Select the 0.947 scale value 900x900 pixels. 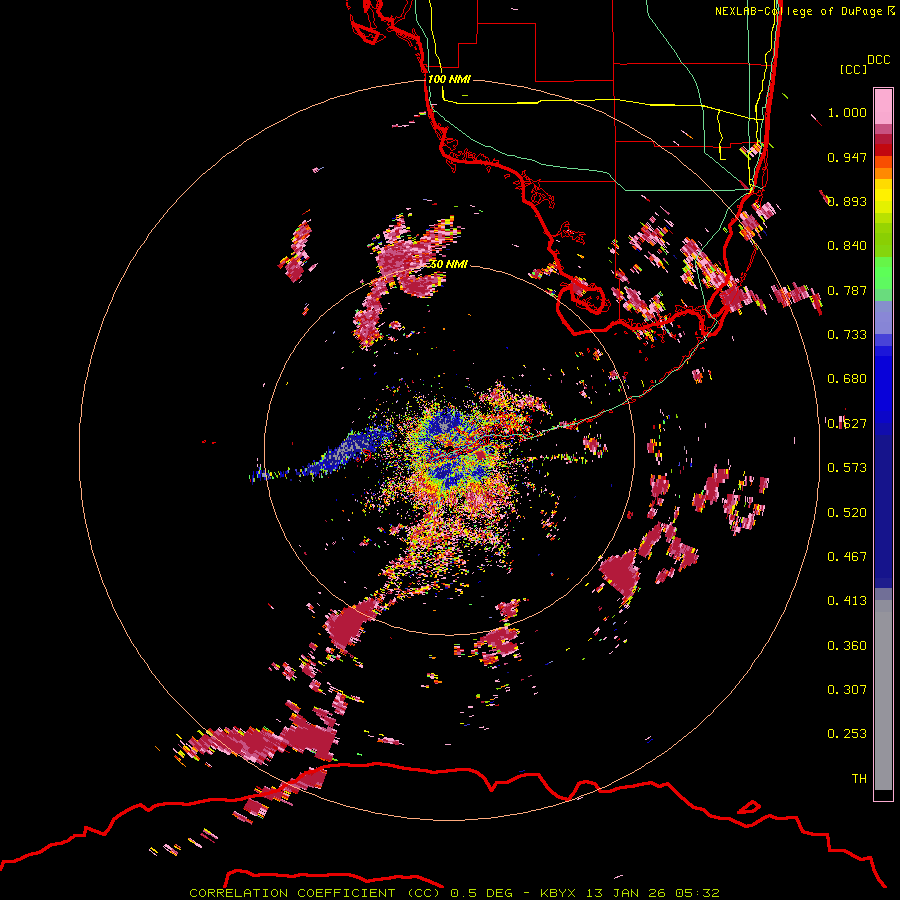tap(847, 157)
